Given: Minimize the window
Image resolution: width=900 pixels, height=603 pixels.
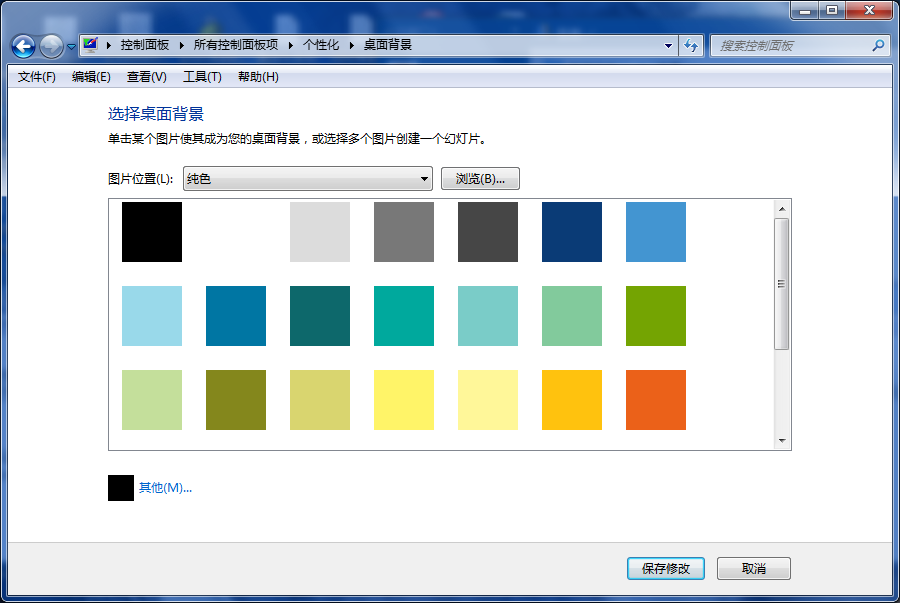Looking at the screenshot, I should (x=805, y=10).
